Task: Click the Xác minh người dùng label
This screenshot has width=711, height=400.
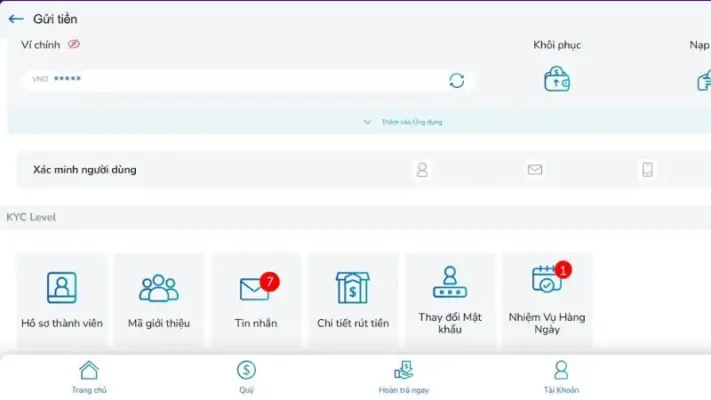Action: [x=85, y=170]
